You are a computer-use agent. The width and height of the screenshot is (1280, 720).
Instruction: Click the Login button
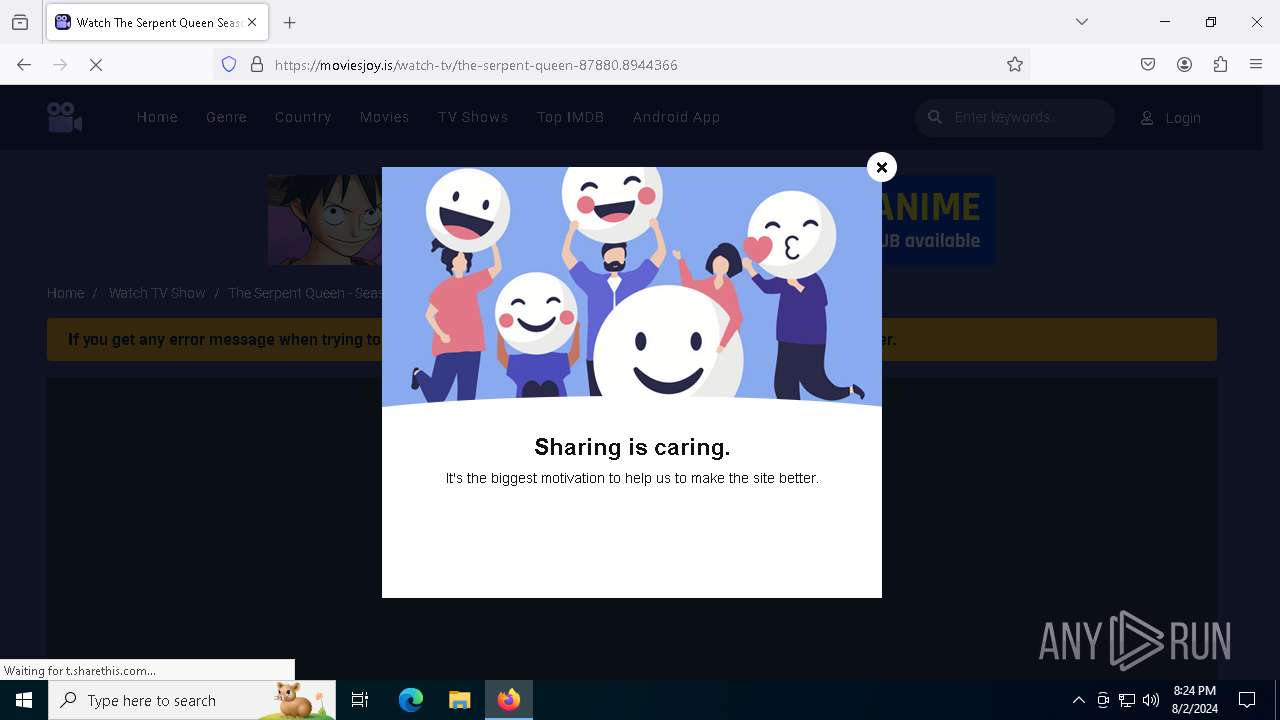tap(1171, 118)
